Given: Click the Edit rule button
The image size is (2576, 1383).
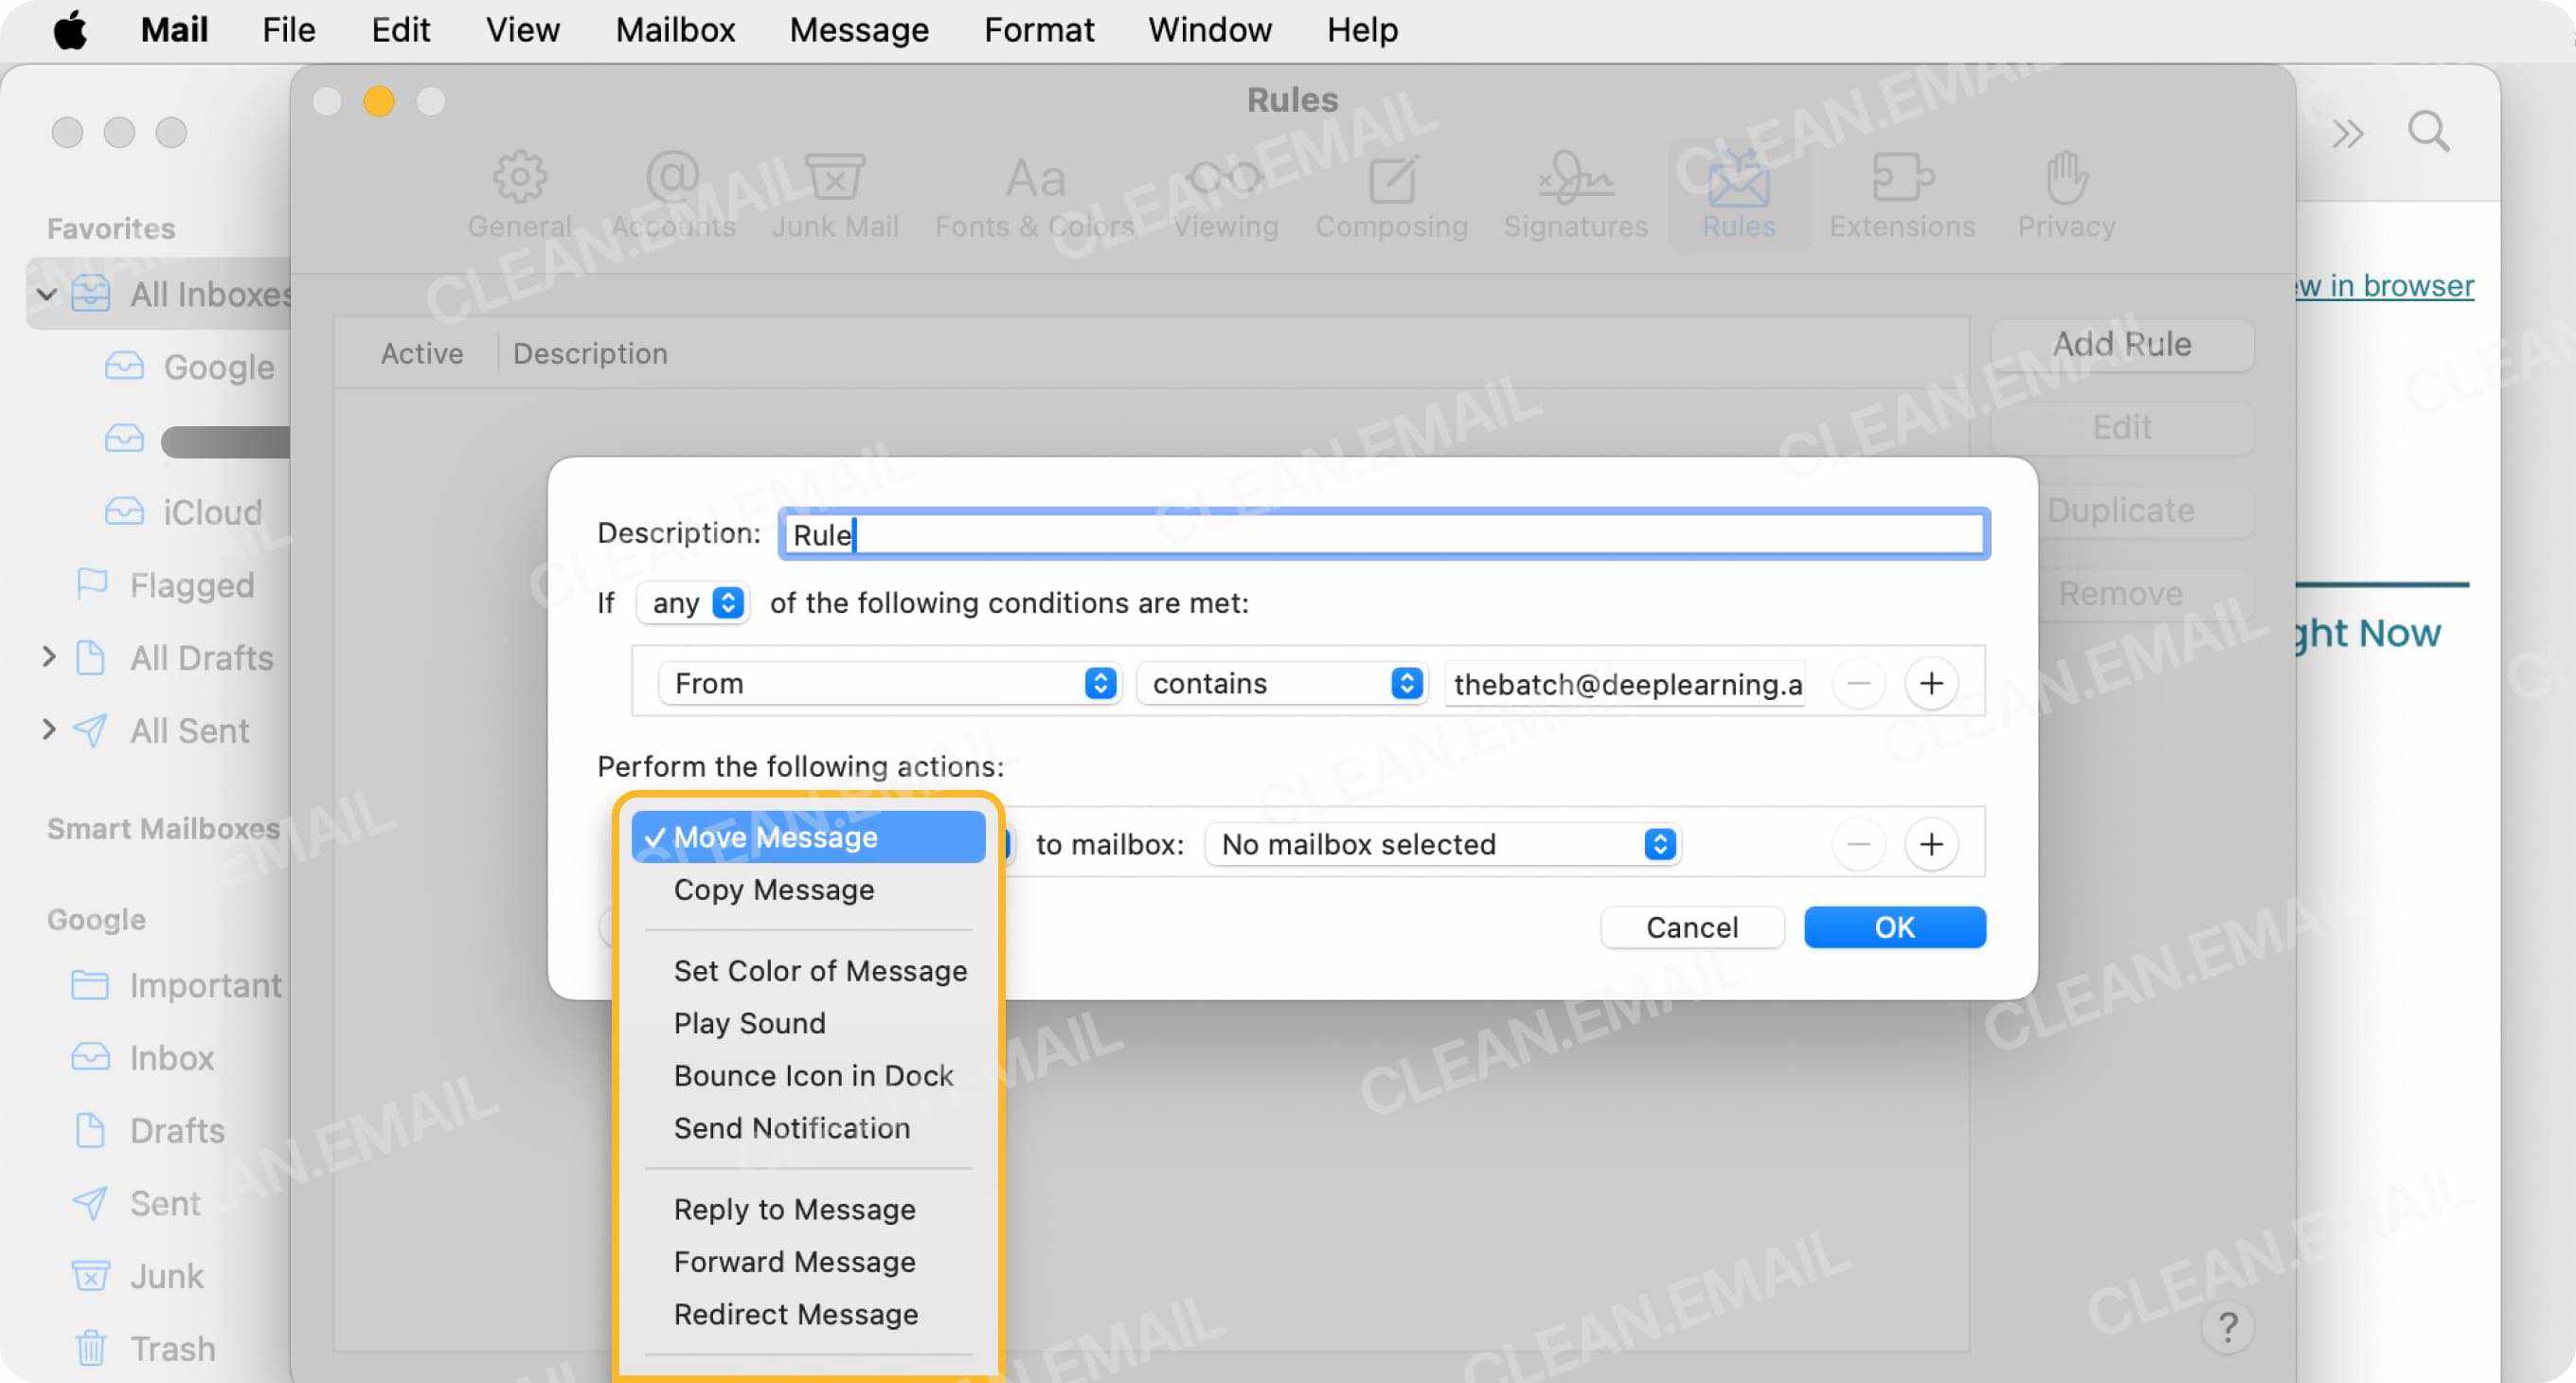Looking at the screenshot, I should coord(2121,428).
